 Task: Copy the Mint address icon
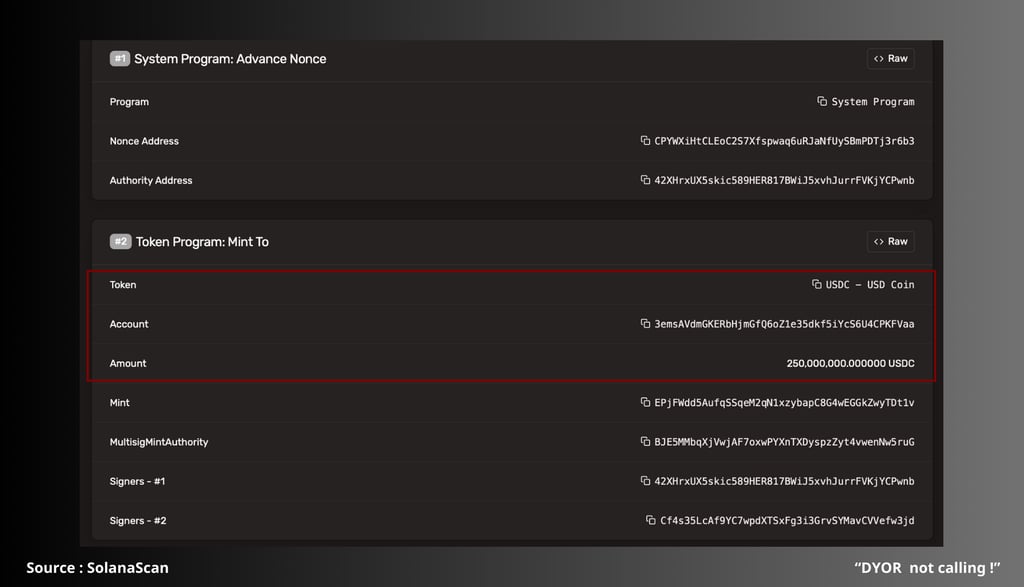click(x=645, y=402)
